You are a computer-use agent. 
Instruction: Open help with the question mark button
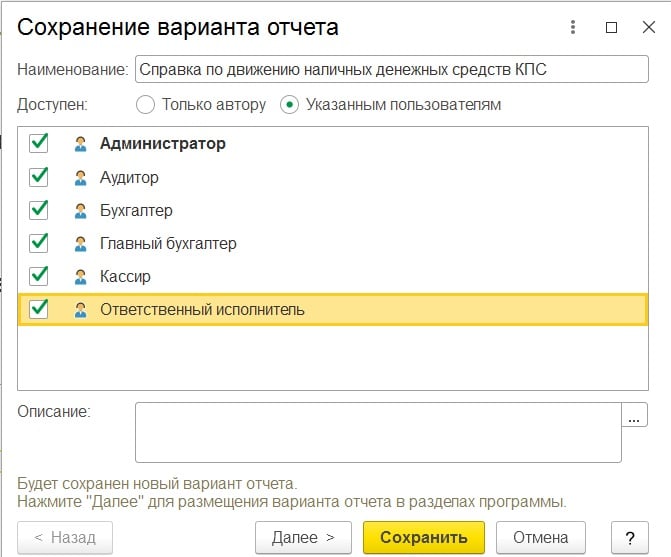630,538
